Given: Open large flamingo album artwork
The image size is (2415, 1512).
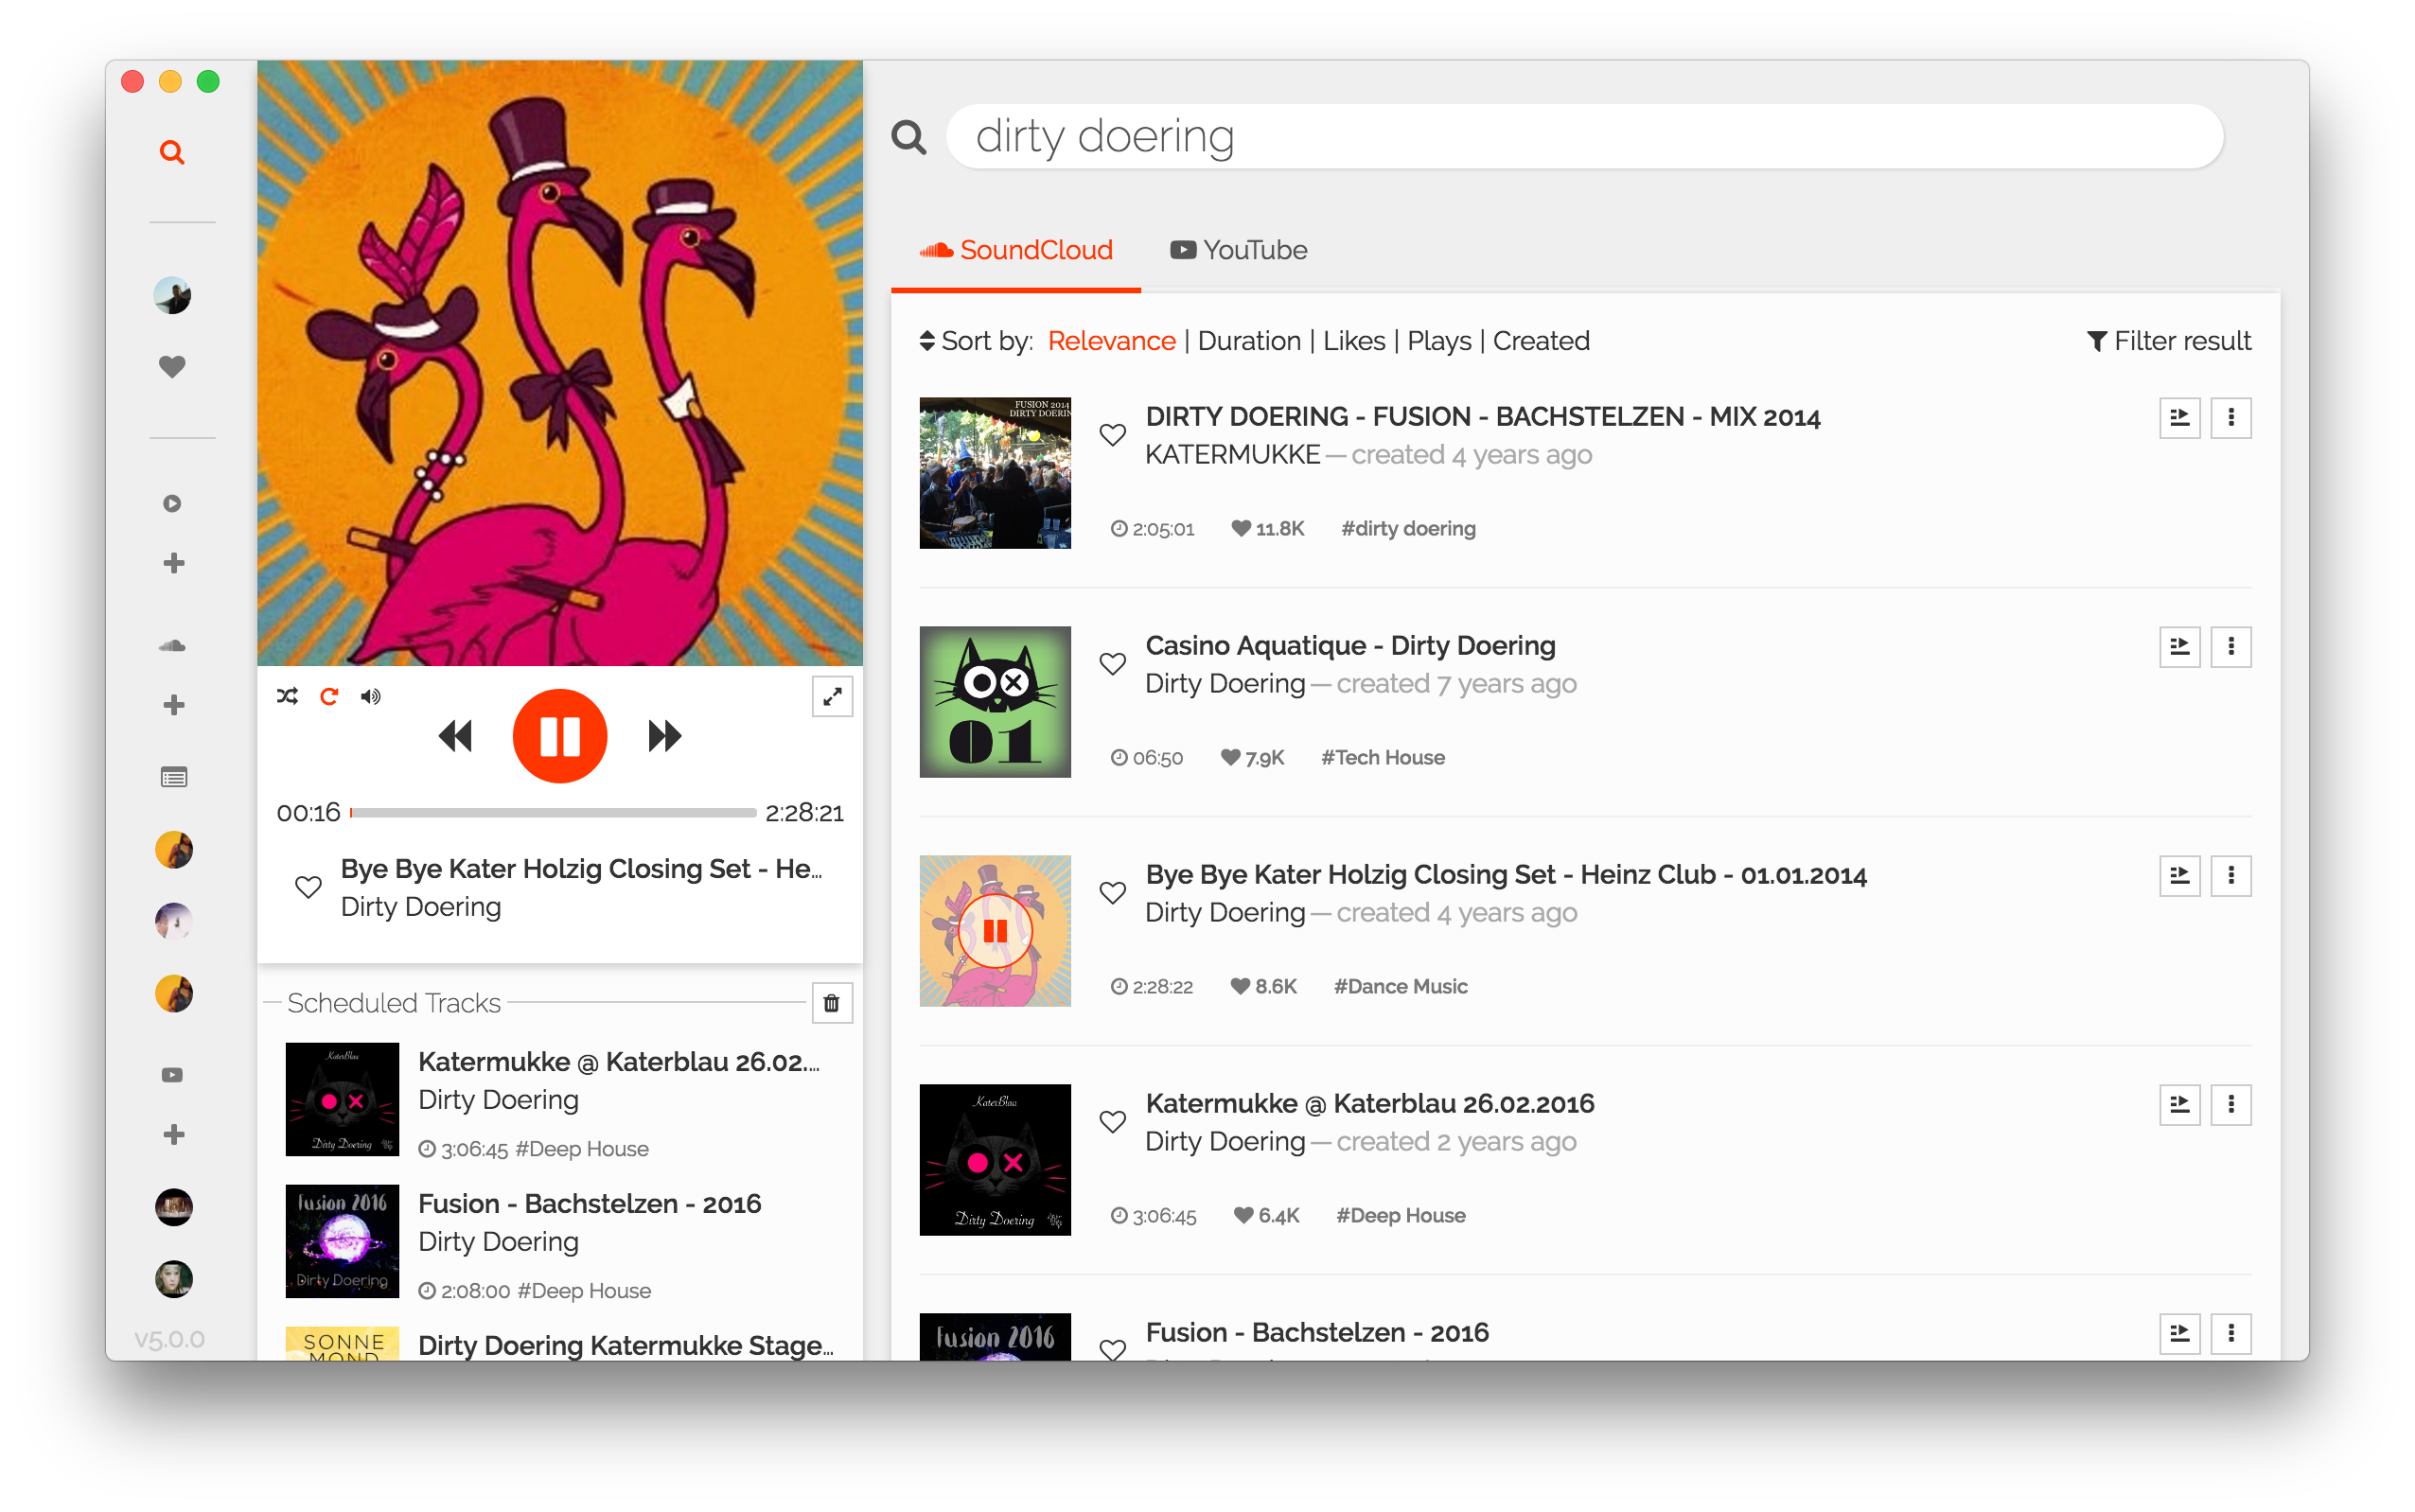Looking at the screenshot, I should point(559,363).
